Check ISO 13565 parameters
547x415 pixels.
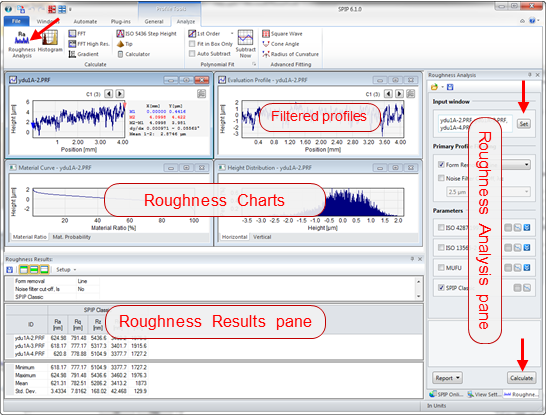coord(441,248)
